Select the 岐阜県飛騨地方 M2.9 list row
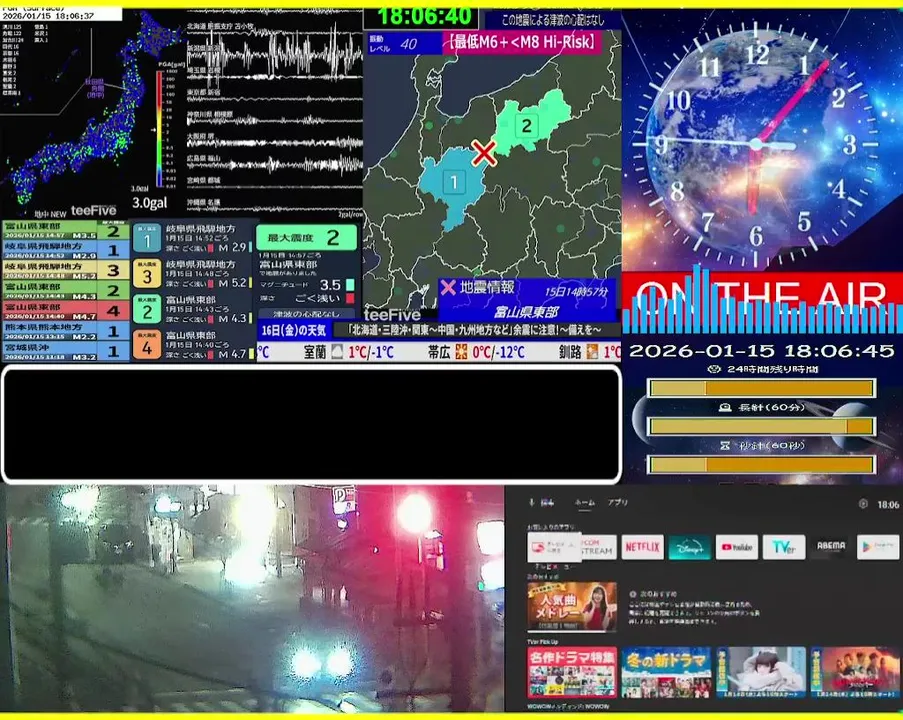Image resolution: width=903 pixels, height=720 pixels. [x=66, y=250]
